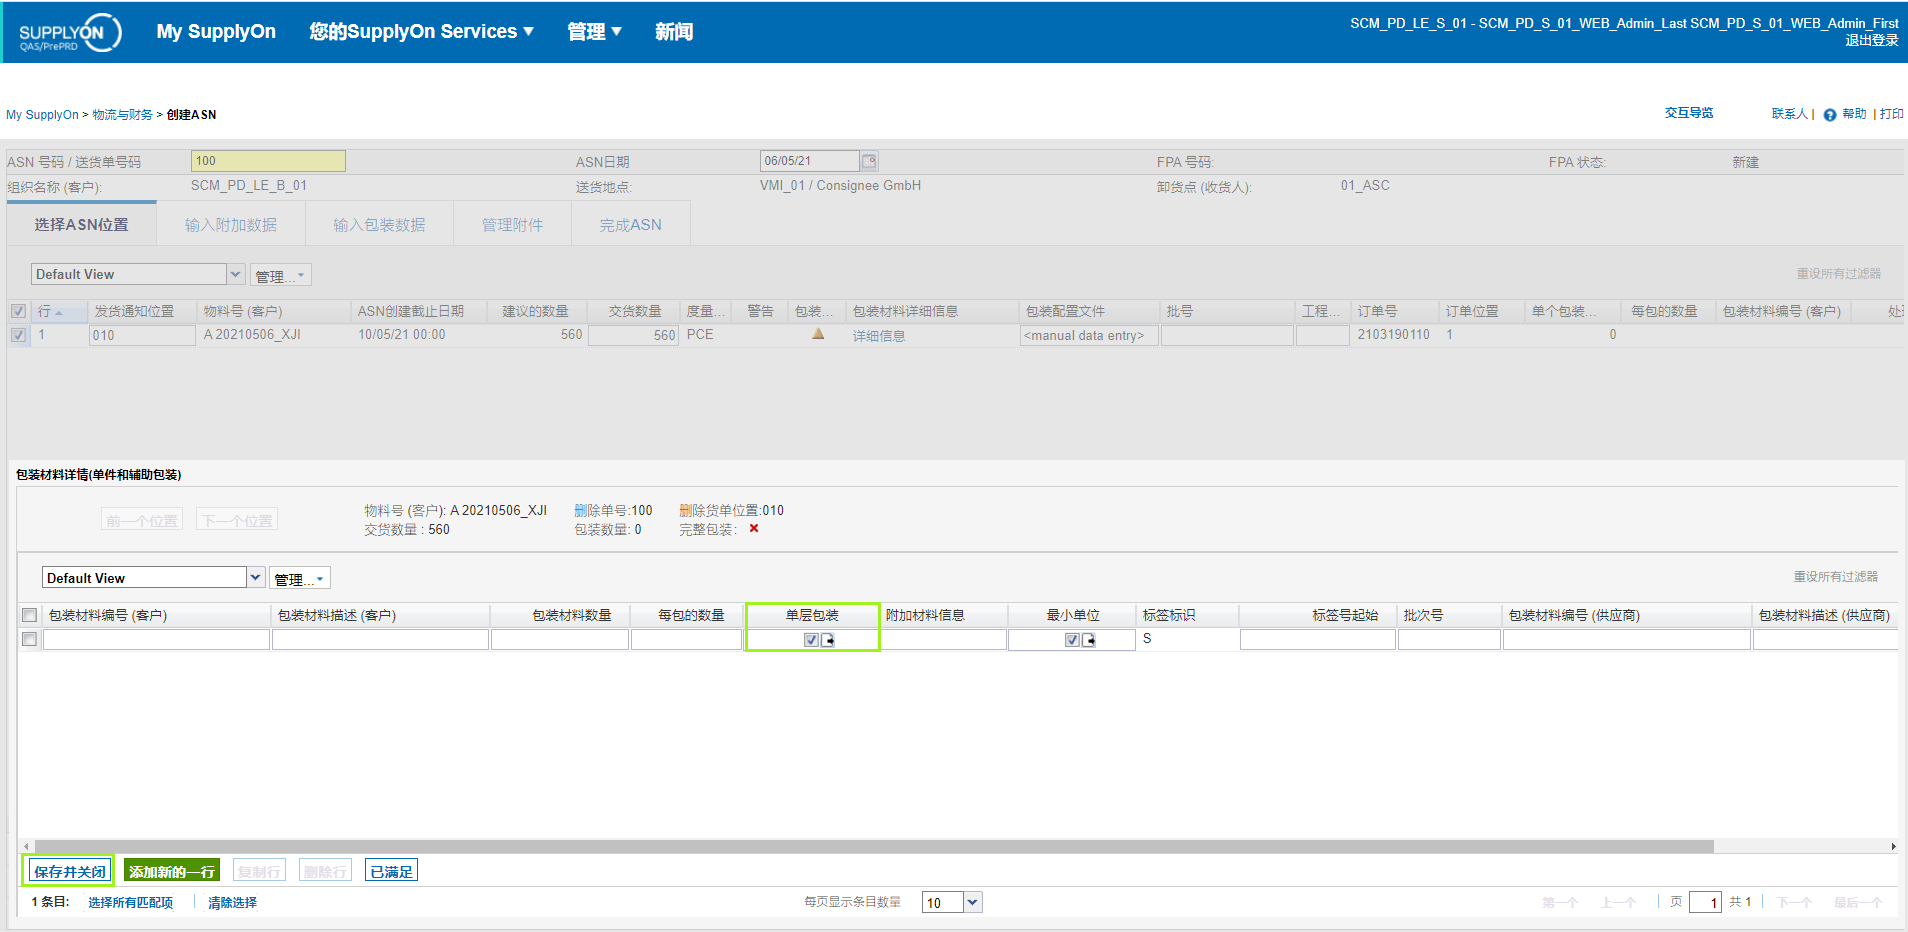
Task: Click the 退出登录 link
Action: point(1872,41)
